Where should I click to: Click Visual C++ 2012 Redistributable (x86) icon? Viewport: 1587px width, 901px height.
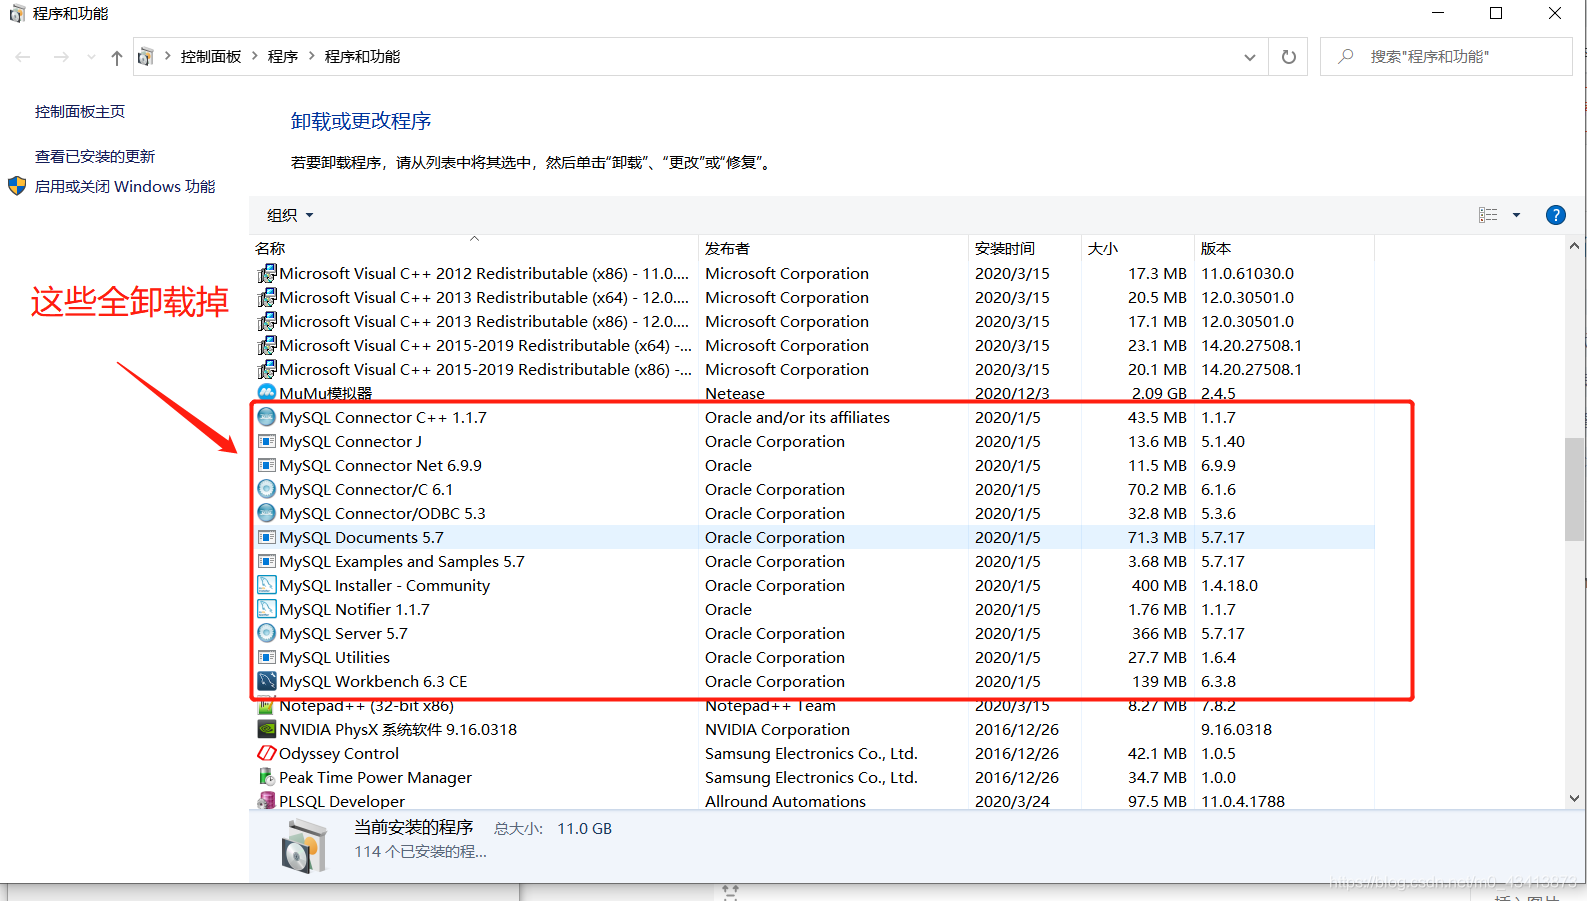(x=266, y=273)
